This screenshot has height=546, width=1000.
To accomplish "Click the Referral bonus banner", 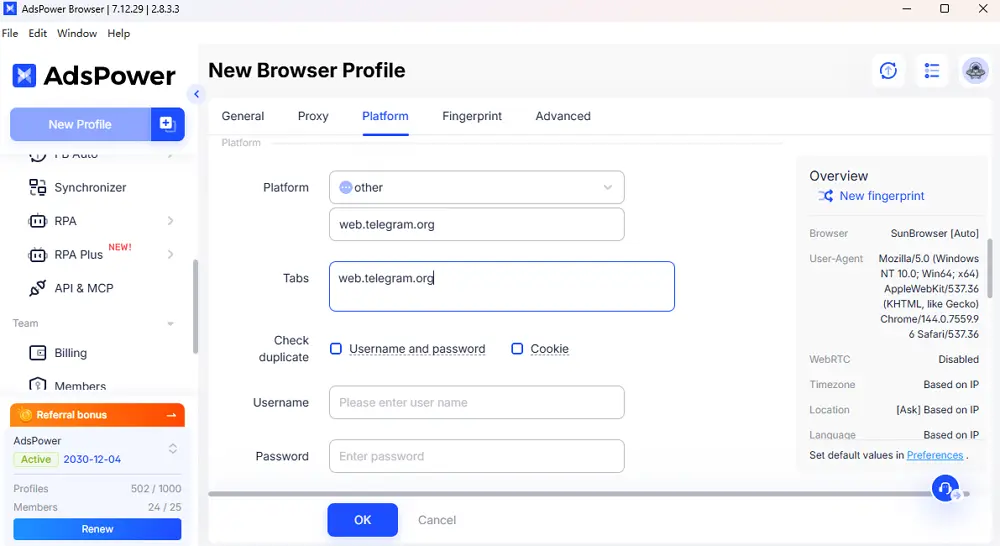I will coord(98,415).
